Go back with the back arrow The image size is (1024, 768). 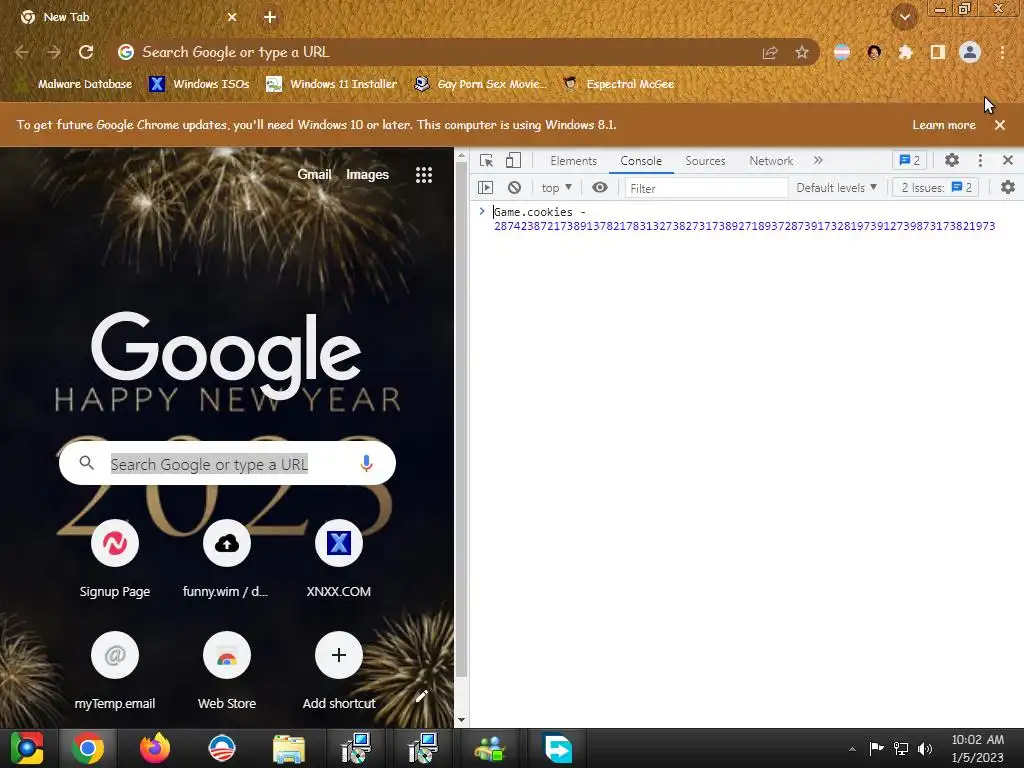pyautogui.click(x=22, y=52)
